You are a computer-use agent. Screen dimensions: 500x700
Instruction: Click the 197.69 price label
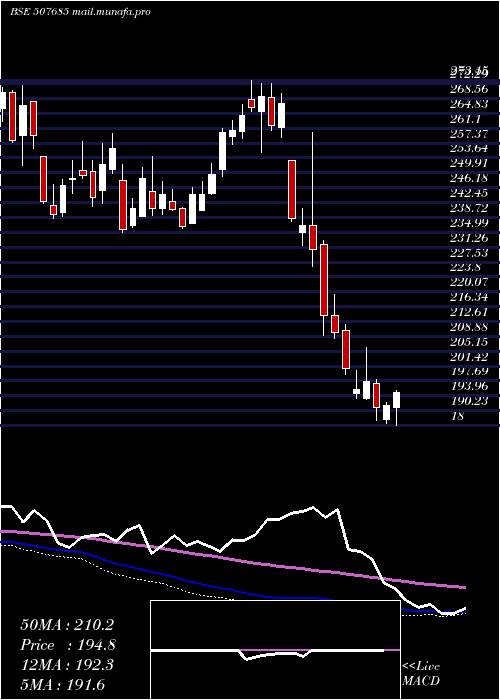tap(468, 371)
